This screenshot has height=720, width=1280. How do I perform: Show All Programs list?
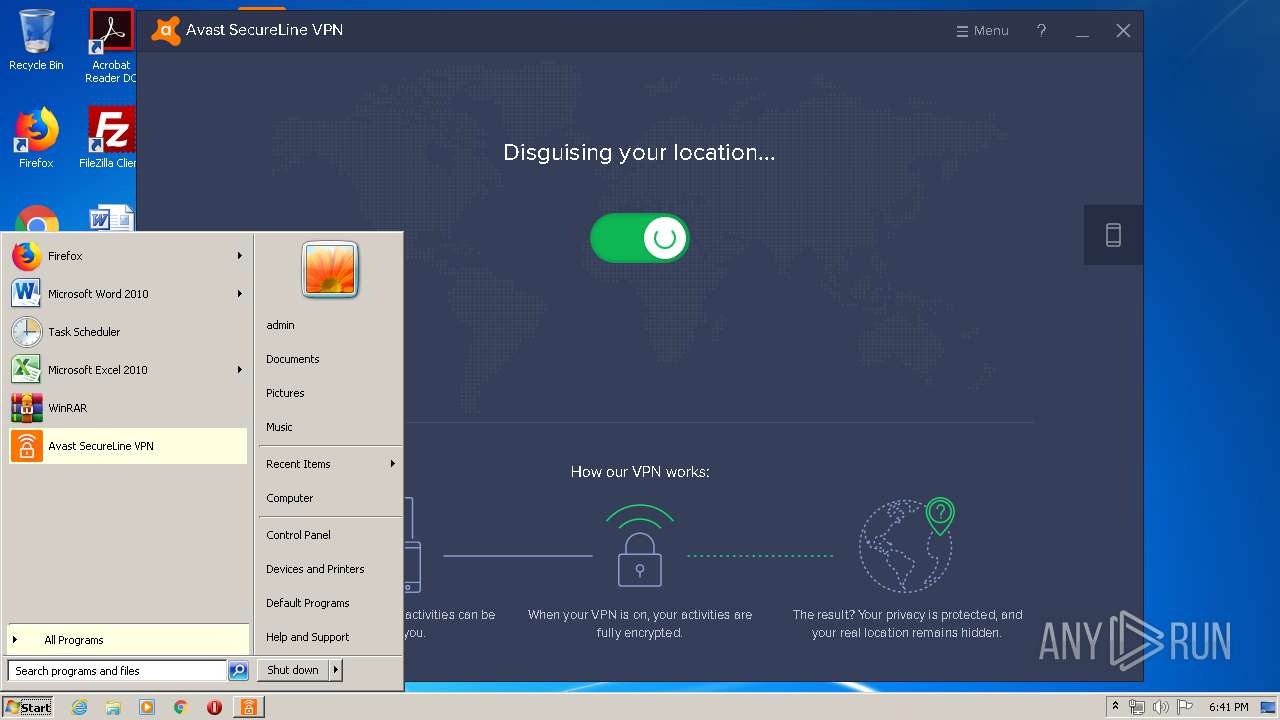(128, 640)
